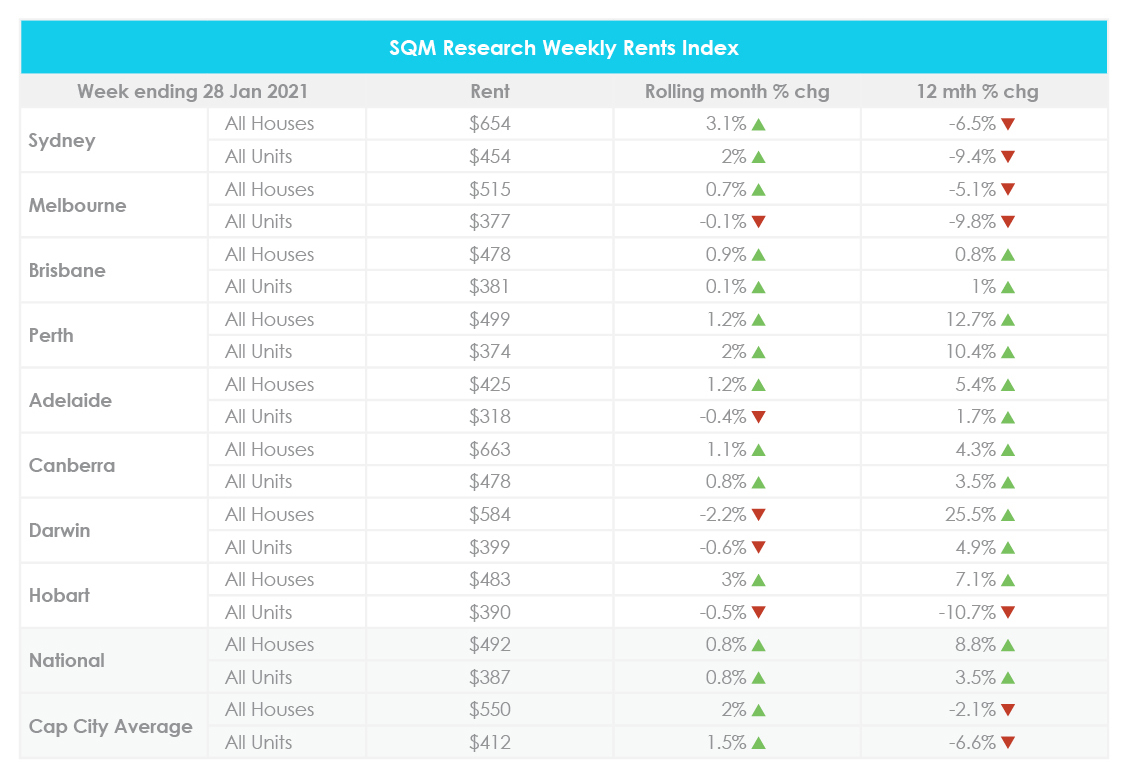Click the red down arrow beside -6.6%

(x=1008, y=743)
